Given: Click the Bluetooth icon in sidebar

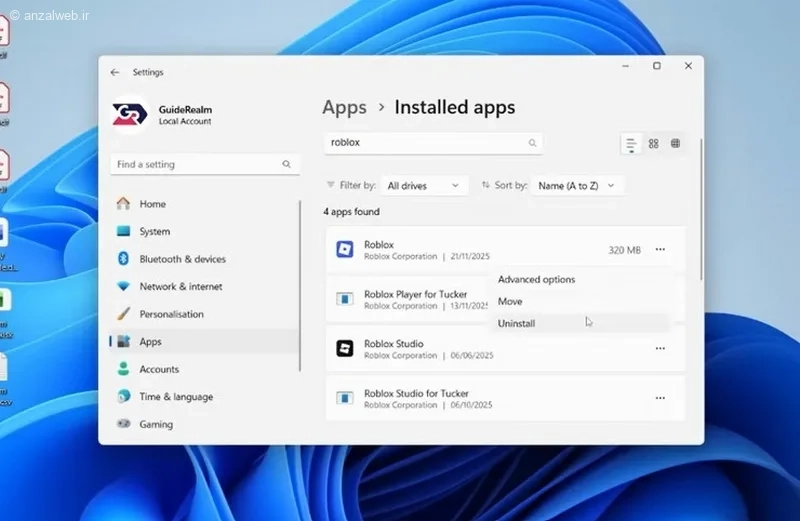Looking at the screenshot, I should pyautogui.click(x=123, y=258).
